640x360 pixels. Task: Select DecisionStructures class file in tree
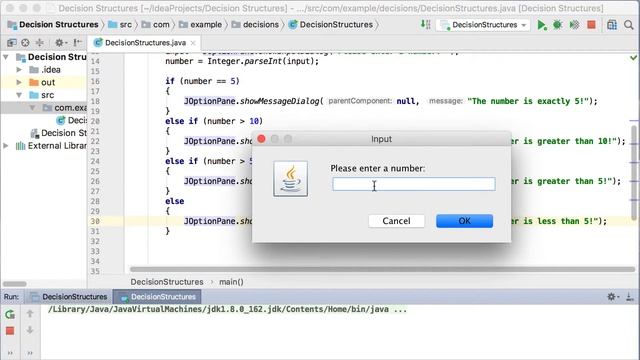(72, 120)
